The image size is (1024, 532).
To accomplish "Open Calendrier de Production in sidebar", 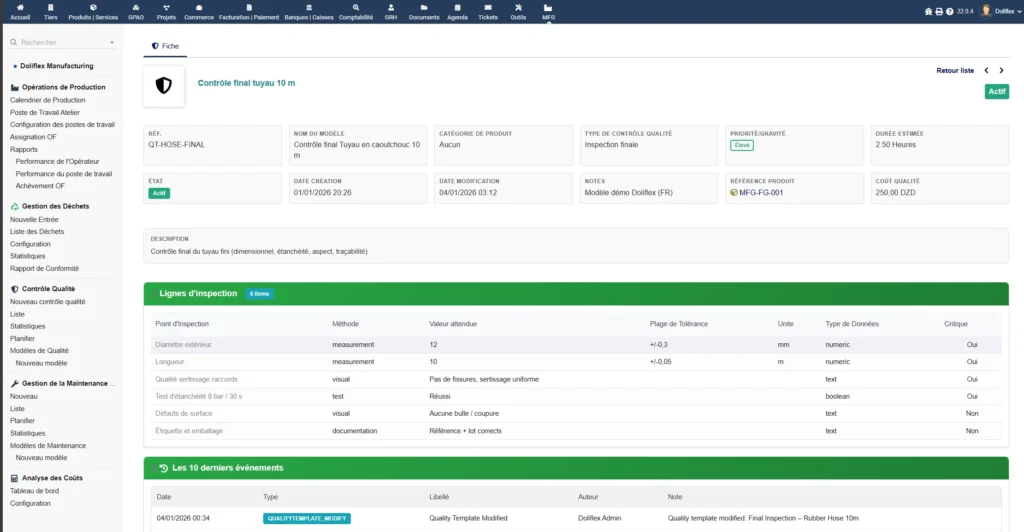I will coord(47,100).
